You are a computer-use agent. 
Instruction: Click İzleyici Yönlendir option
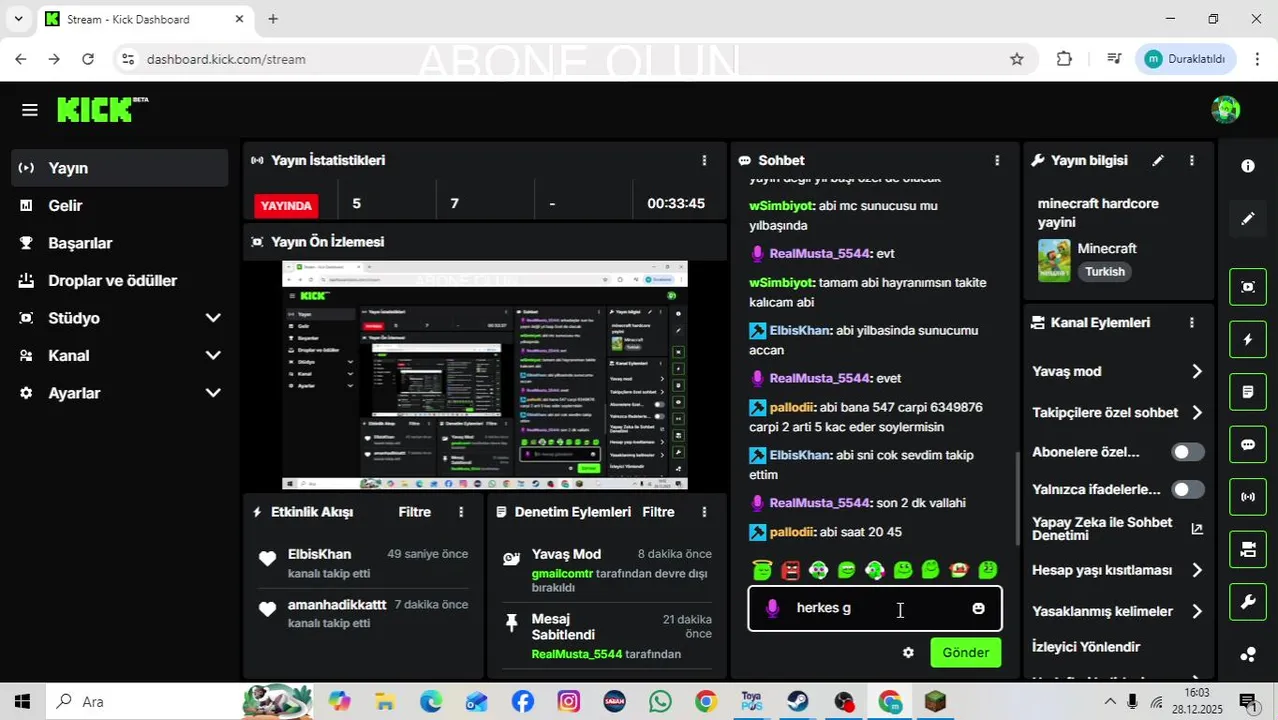coord(1086,647)
